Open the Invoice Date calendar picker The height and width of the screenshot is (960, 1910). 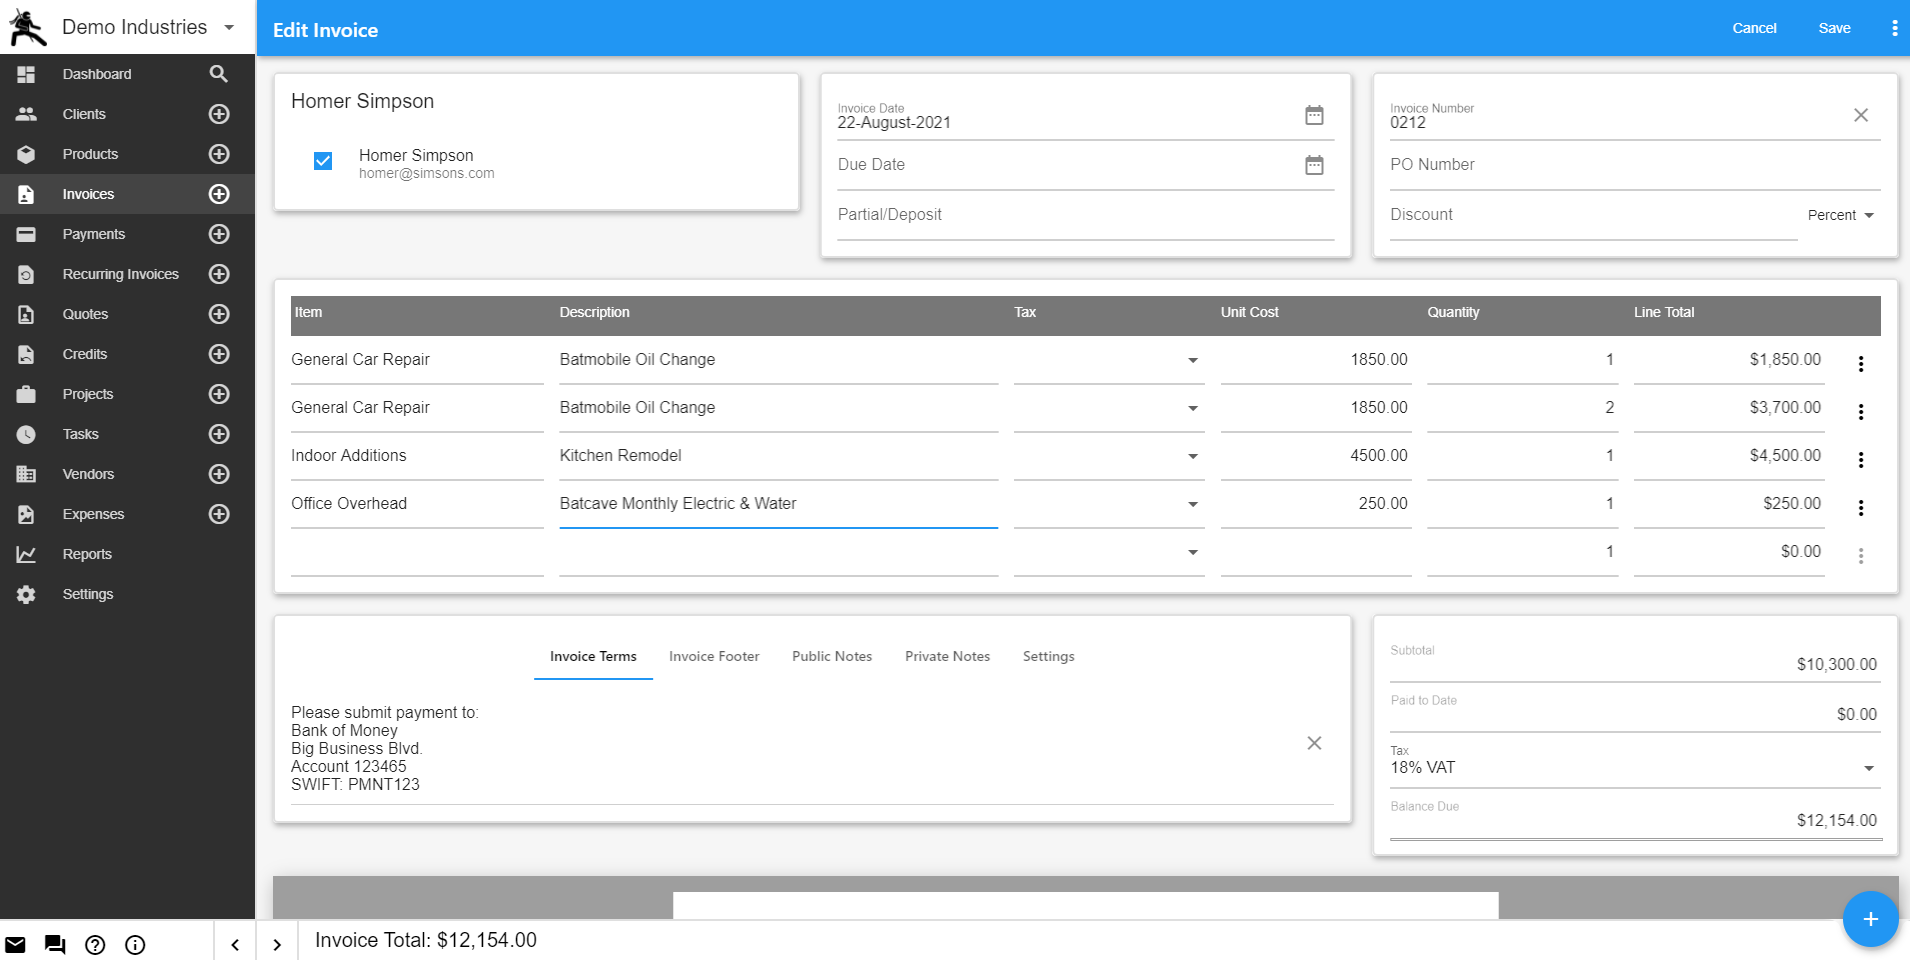coord(1313,114)
